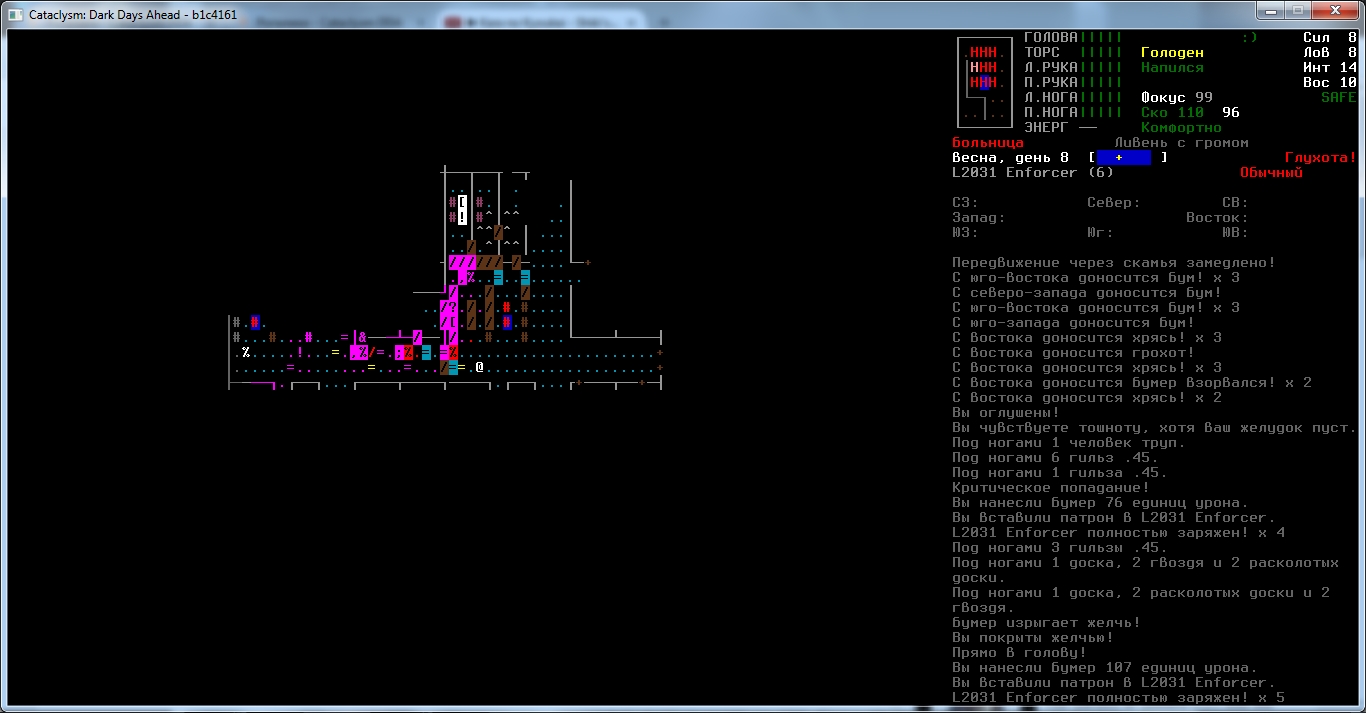Click the magenta ! item in the corridor
1366x713 pixels.
point(300,352)
